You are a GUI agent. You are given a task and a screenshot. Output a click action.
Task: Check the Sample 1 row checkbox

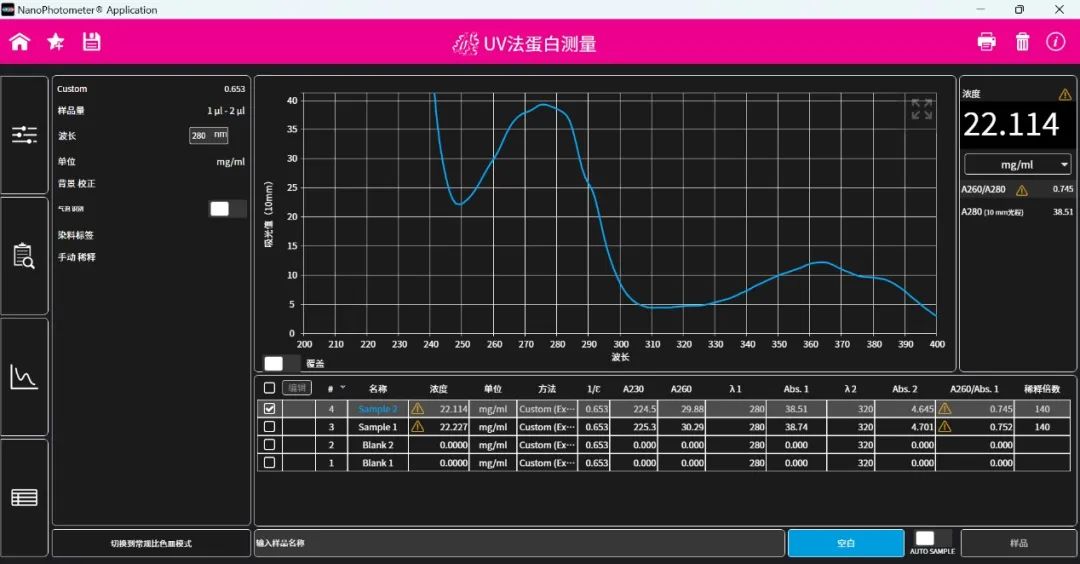269,427
